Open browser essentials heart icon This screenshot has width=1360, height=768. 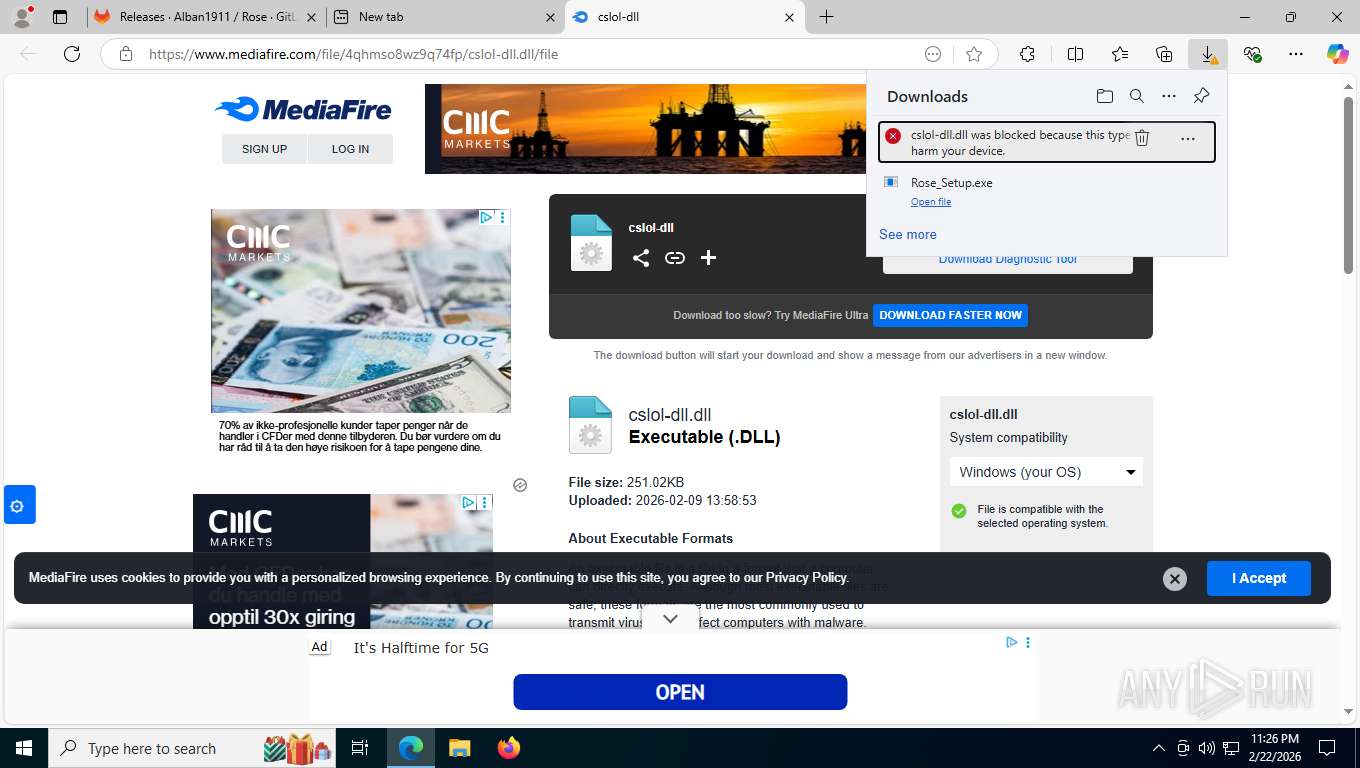pyautogui.click(x=1252, y=54)
